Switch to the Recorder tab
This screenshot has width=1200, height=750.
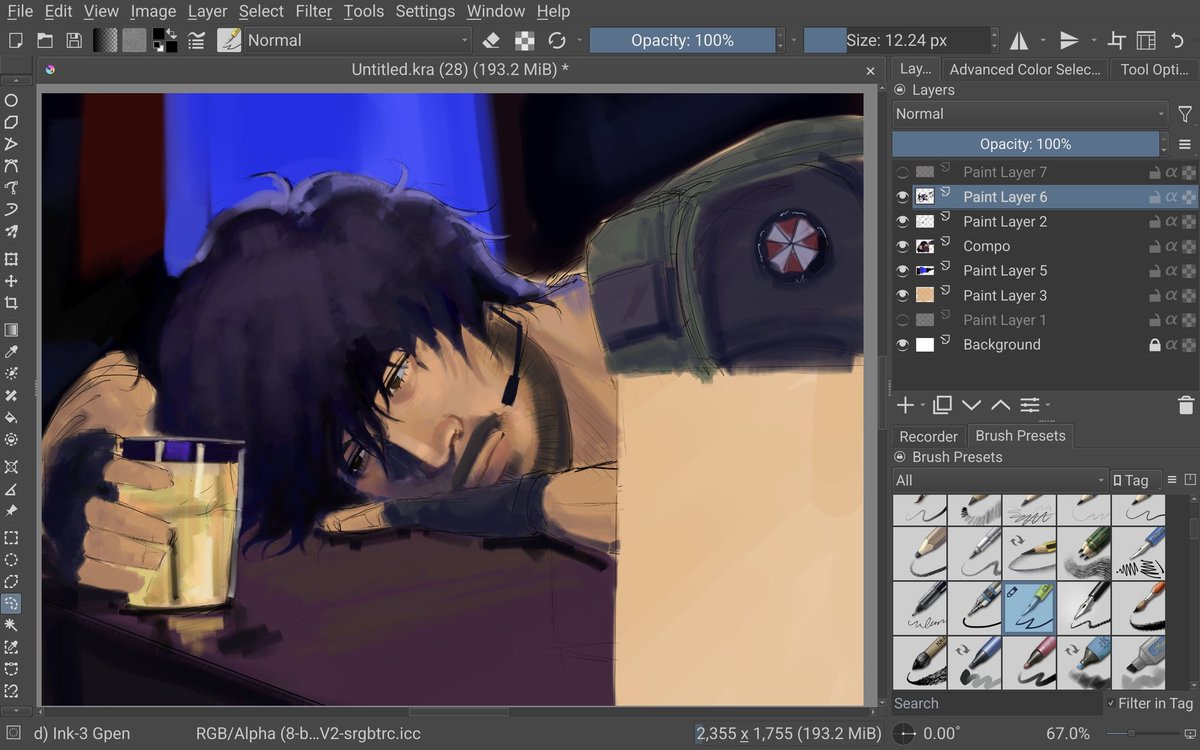[x=928, y=436]
